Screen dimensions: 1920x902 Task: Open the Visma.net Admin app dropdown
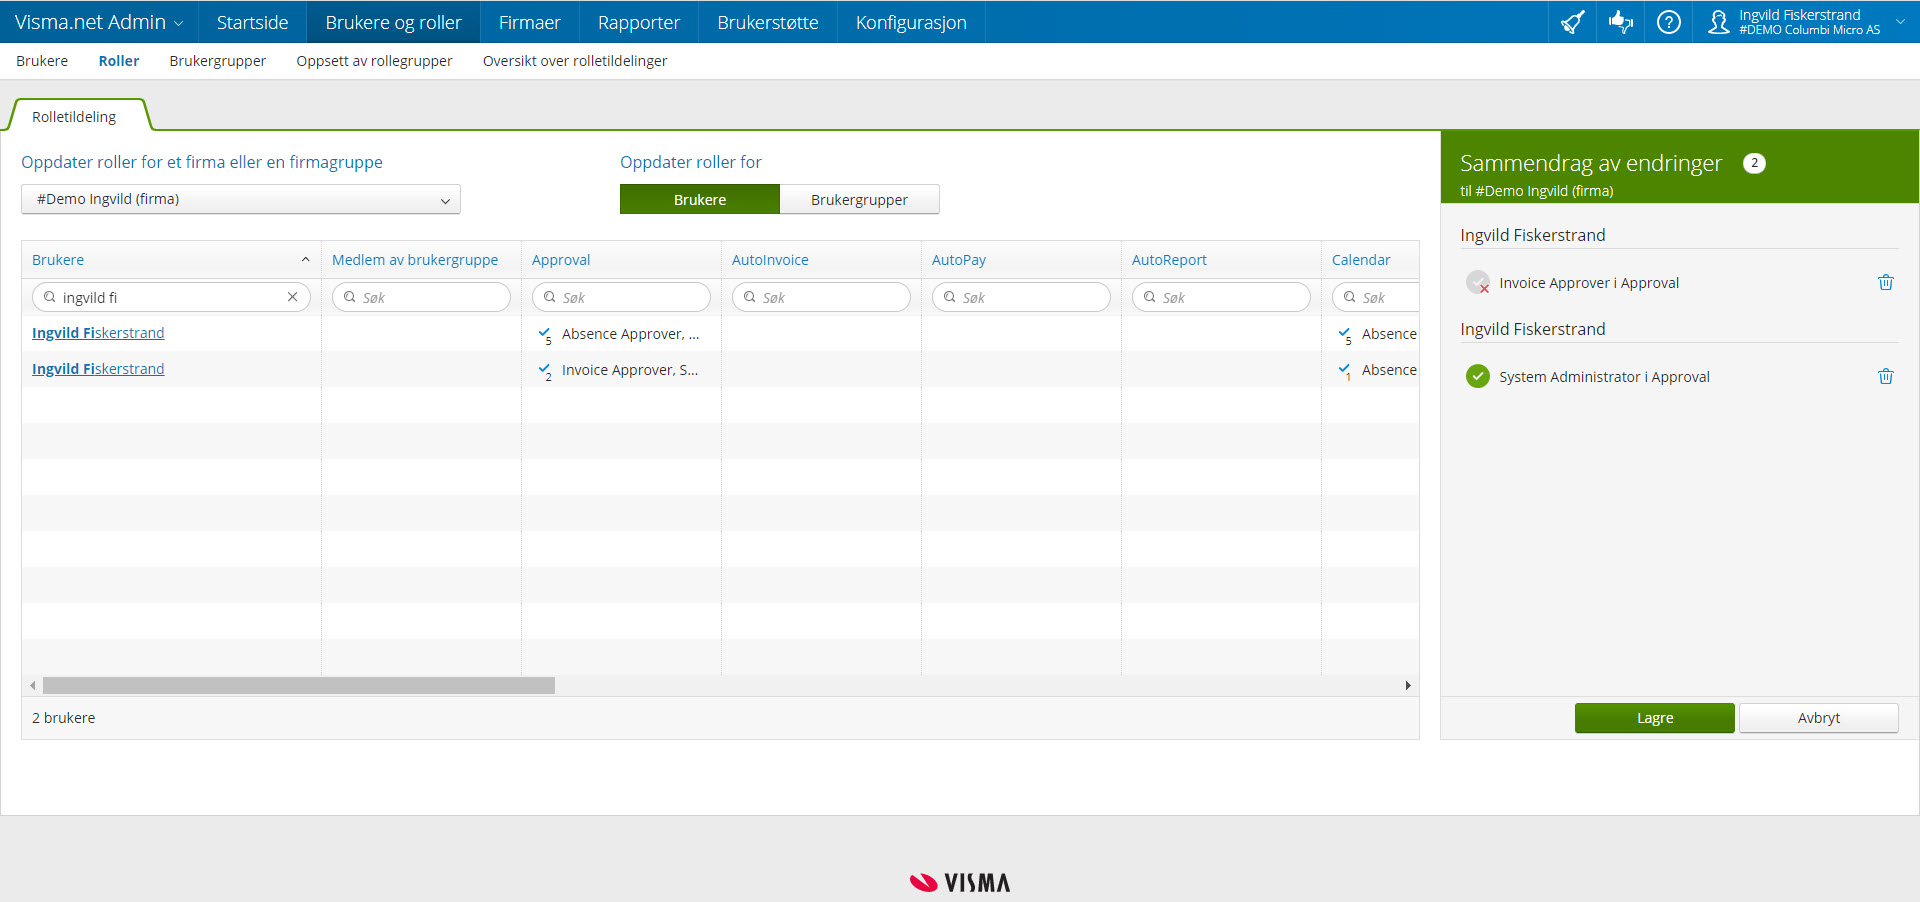[x=99, y=22]
